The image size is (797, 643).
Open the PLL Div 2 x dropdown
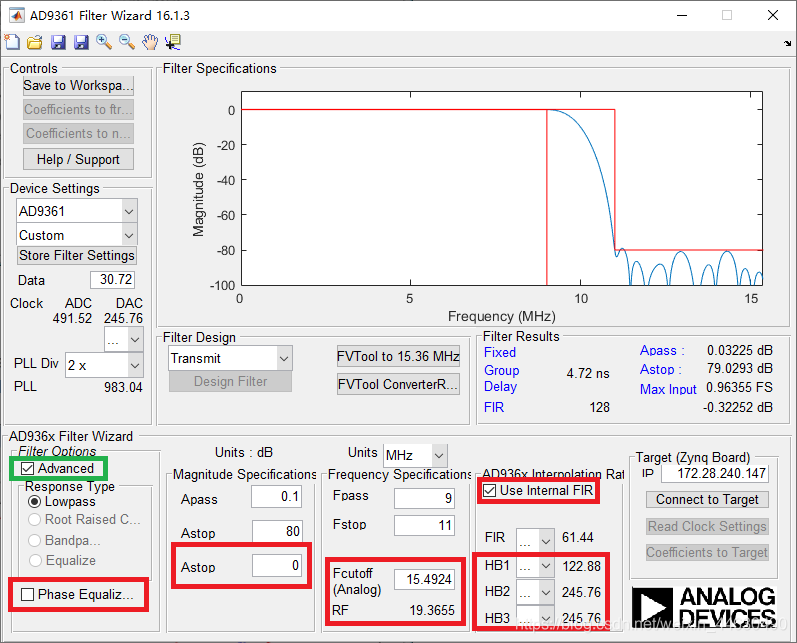(104, 365)
